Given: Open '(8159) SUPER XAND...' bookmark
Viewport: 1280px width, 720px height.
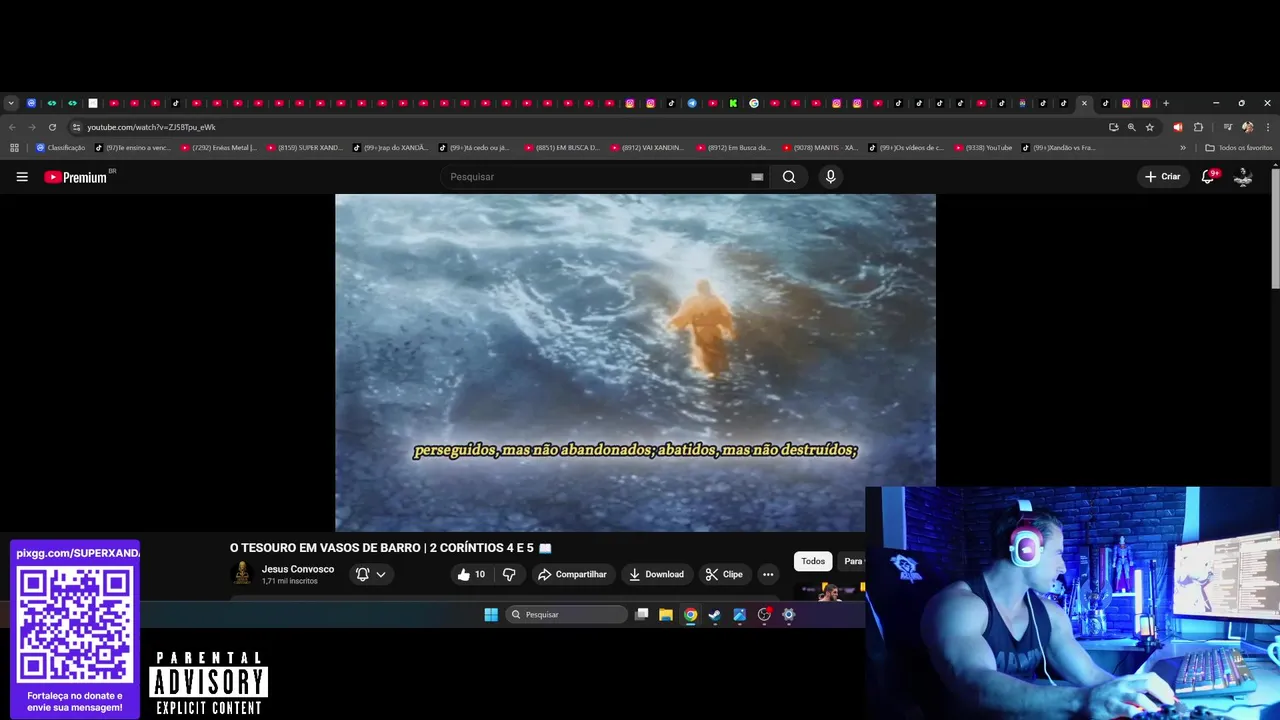Looking at the screenshot, I should (304, 148).
